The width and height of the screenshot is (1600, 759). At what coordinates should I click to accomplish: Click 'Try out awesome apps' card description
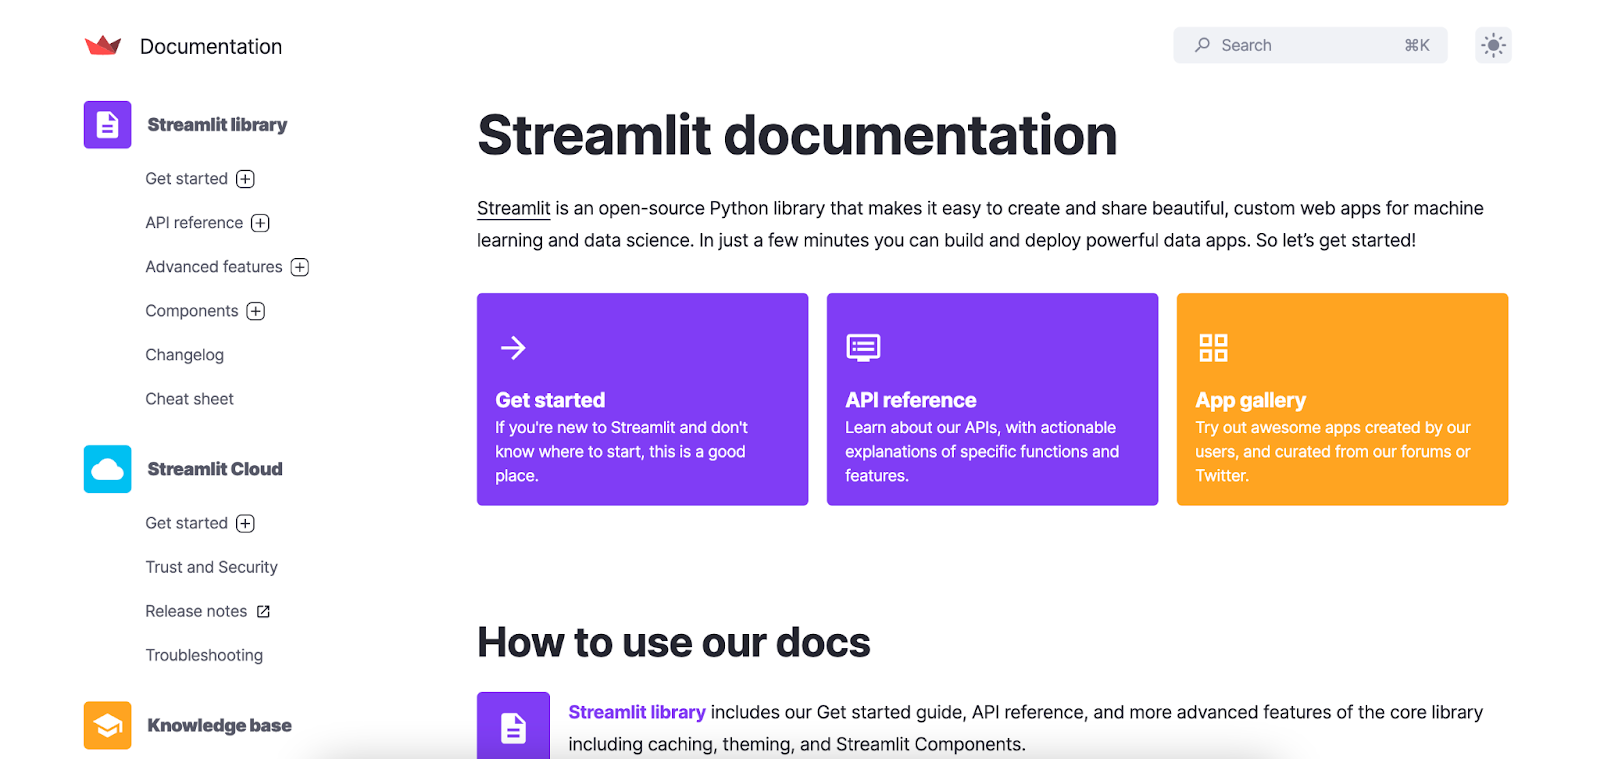(x=1333, y=451)
